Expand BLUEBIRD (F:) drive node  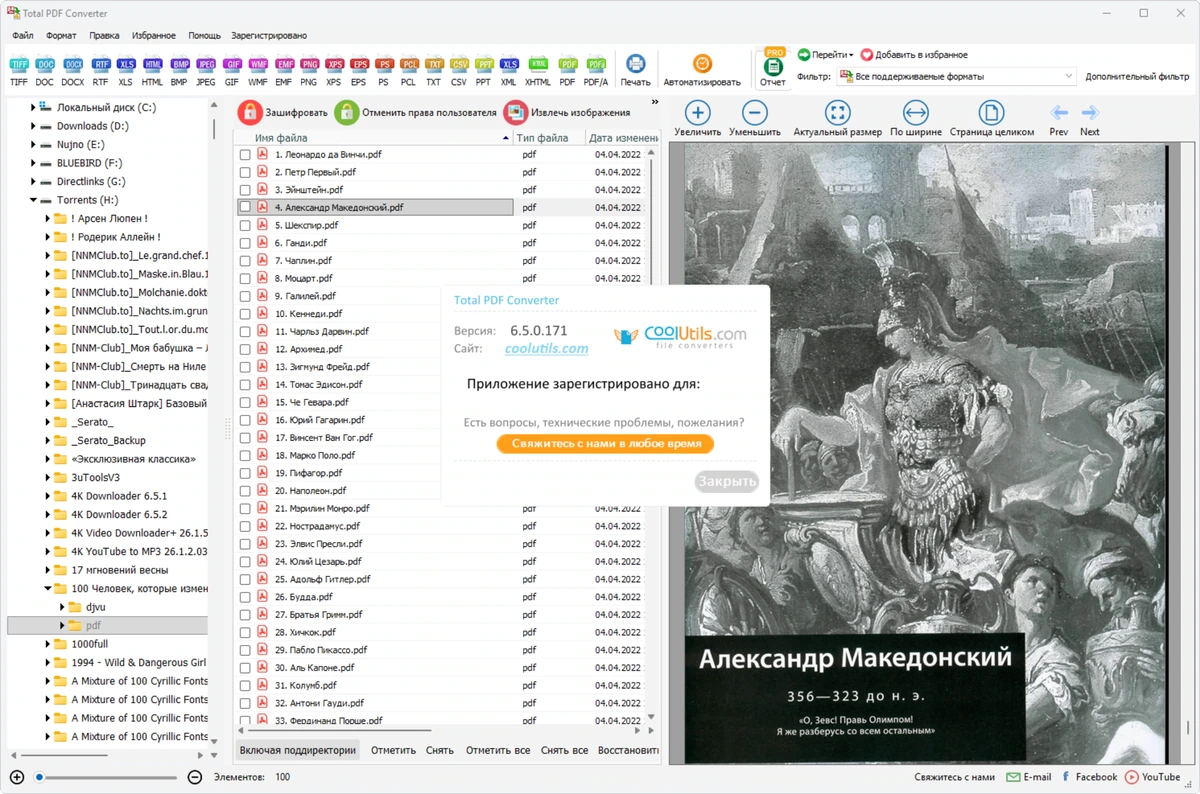click(33, 163)
